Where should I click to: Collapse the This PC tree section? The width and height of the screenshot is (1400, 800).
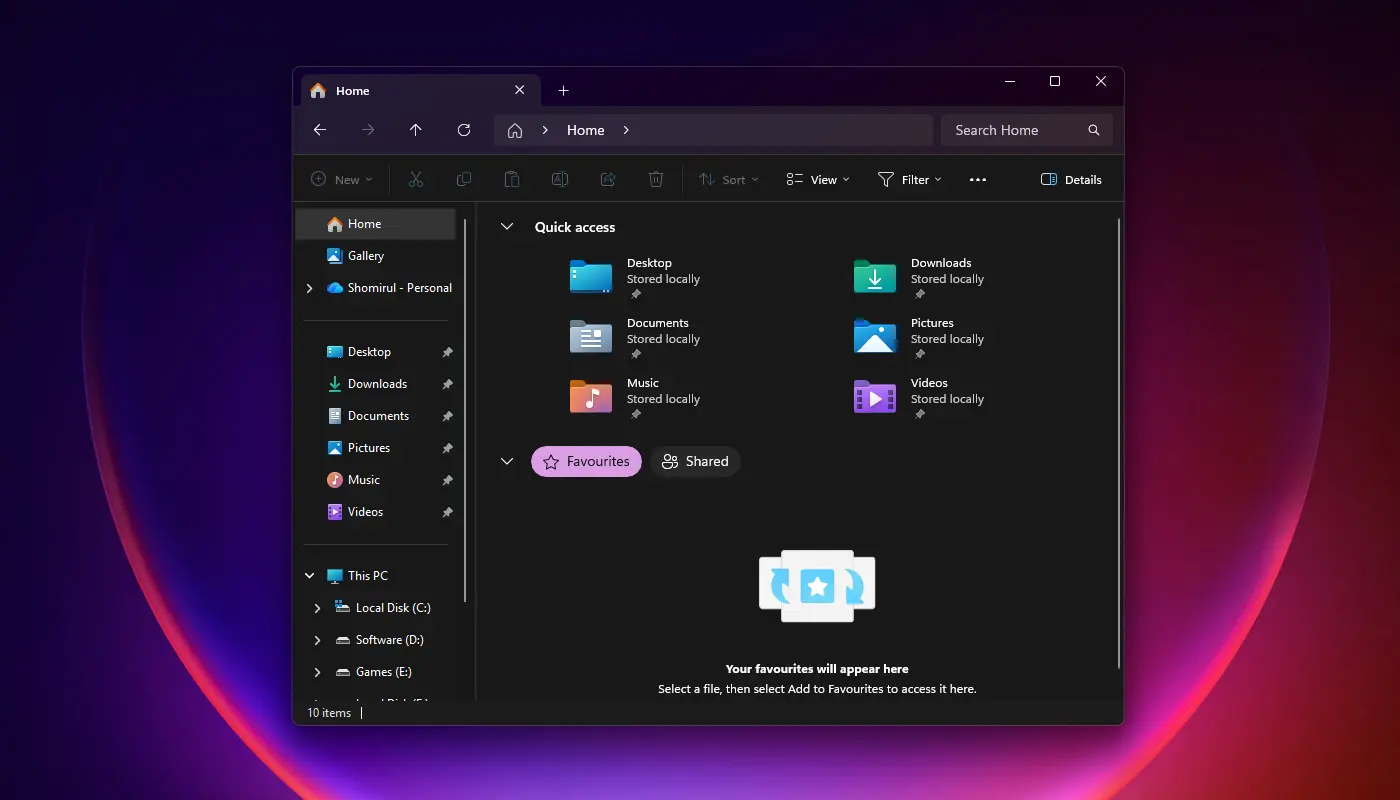click(x=309, y=575)
